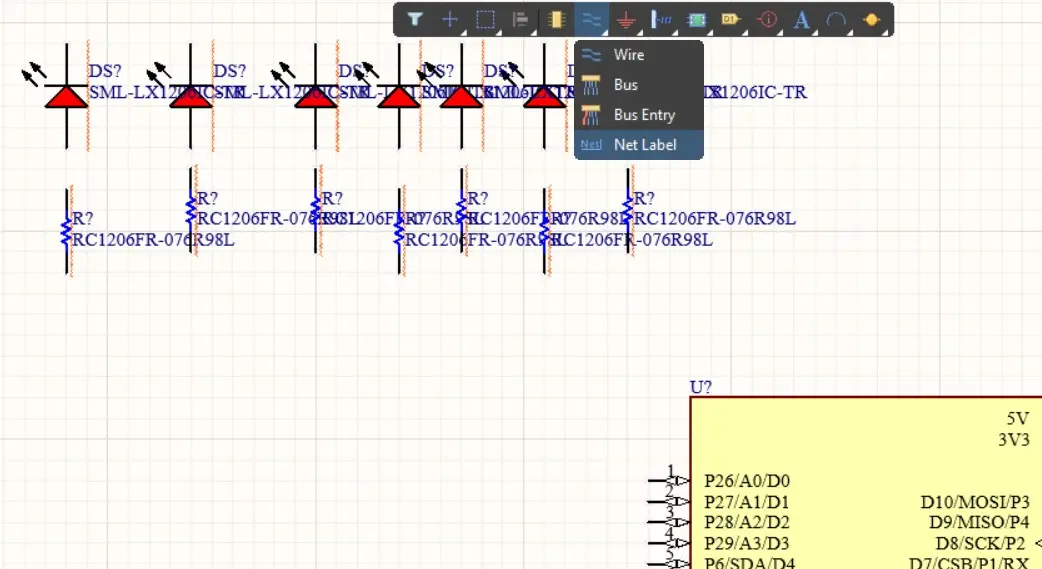The image size is (1042, 569).
Task: Click pin label D10/MOSI/P3
Action: pyautogui.click(x=975, y=502)
